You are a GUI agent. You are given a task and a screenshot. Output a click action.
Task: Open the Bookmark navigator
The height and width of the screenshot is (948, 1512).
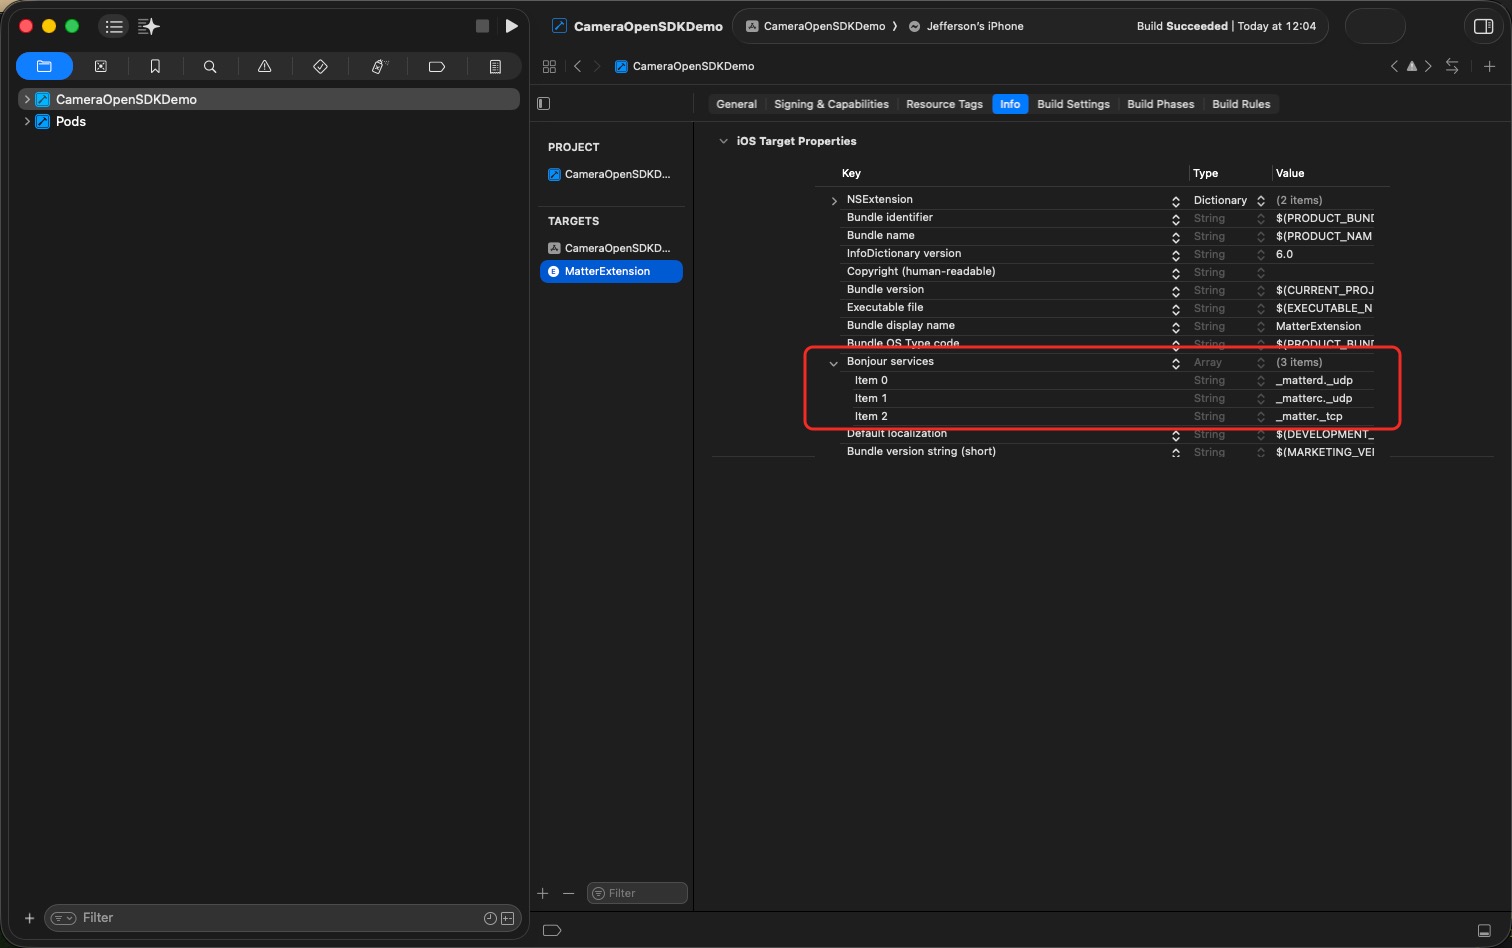coord(155,66)
